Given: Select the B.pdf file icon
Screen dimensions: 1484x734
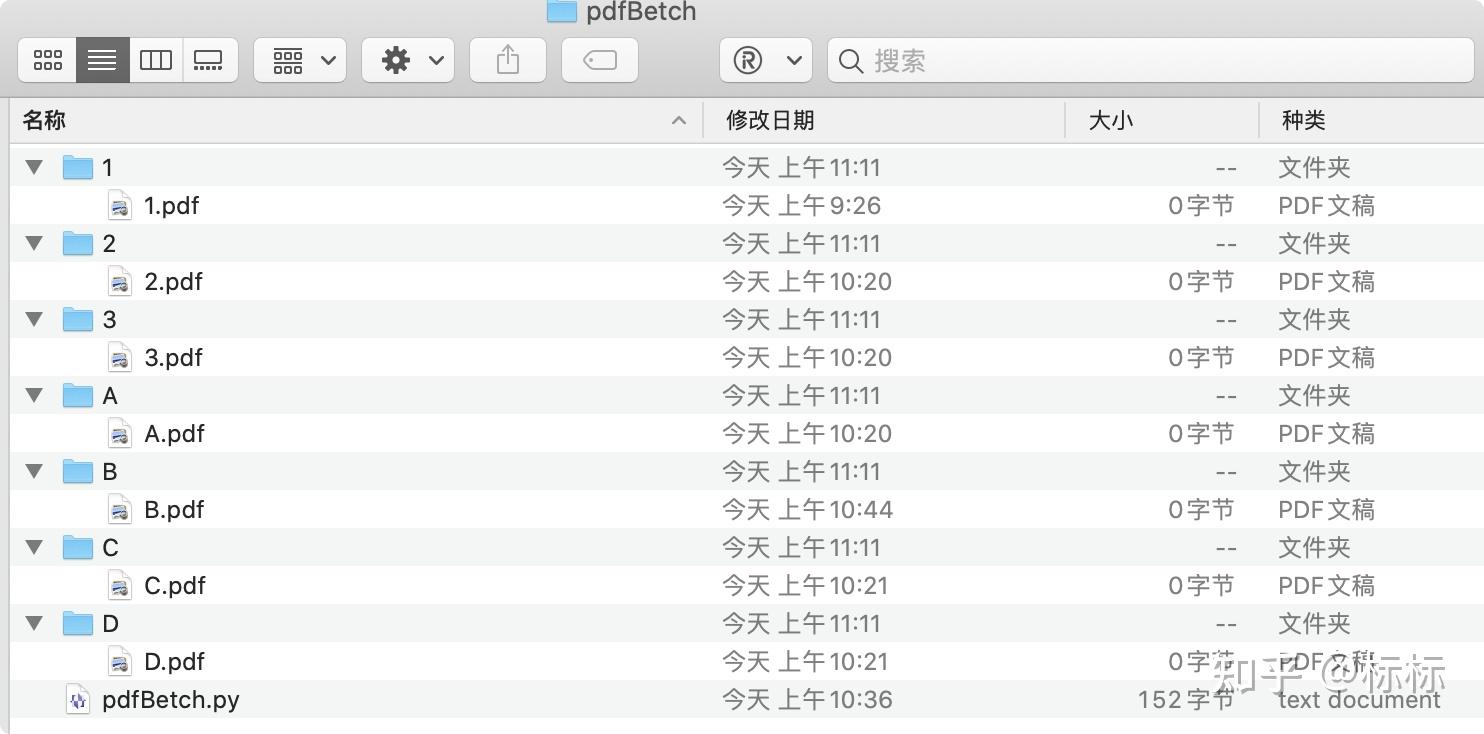Looking at the screenshot, I should [120, 510].
